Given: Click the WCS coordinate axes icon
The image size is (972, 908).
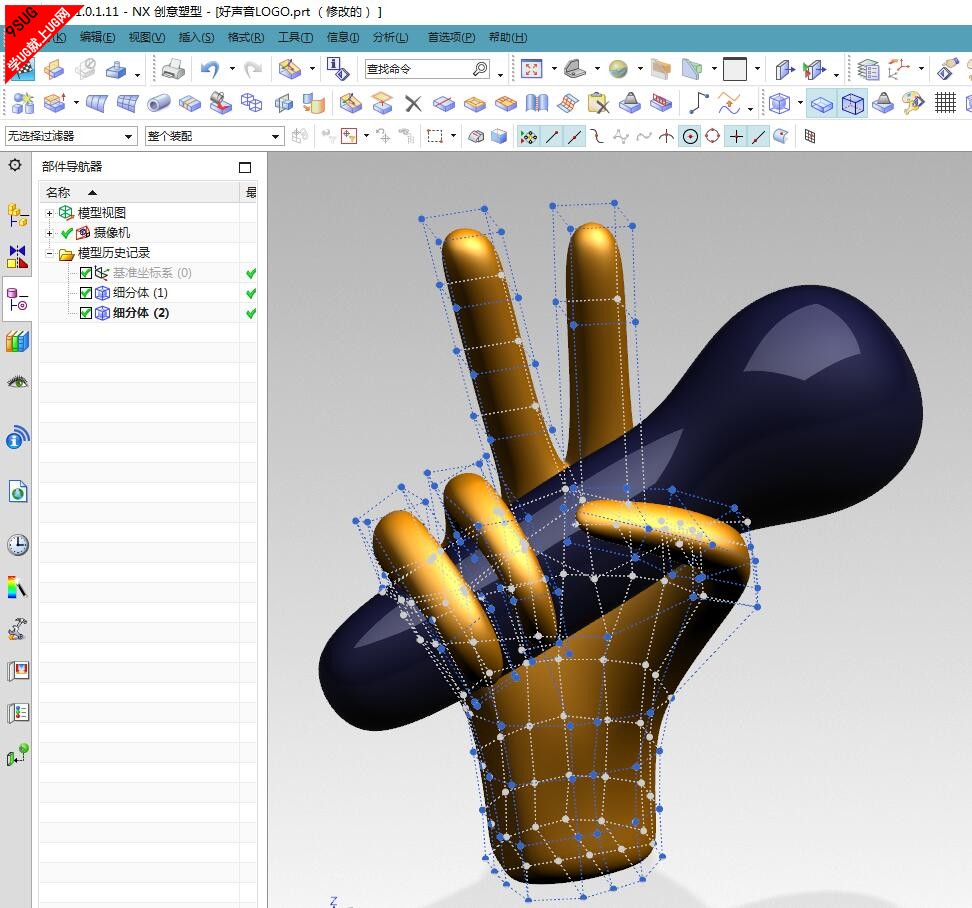Looking at the screenshot, I should pyautogui.click(x=898, y=69).
